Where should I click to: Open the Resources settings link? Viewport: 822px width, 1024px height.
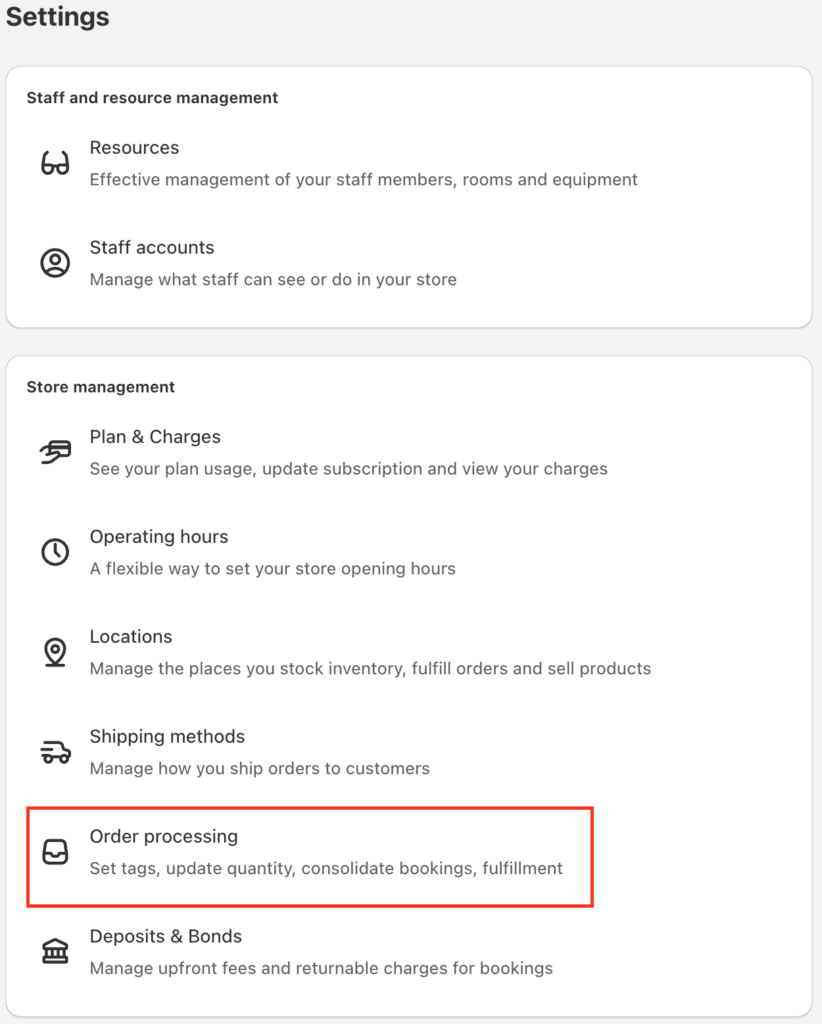[x=134, y=148]
